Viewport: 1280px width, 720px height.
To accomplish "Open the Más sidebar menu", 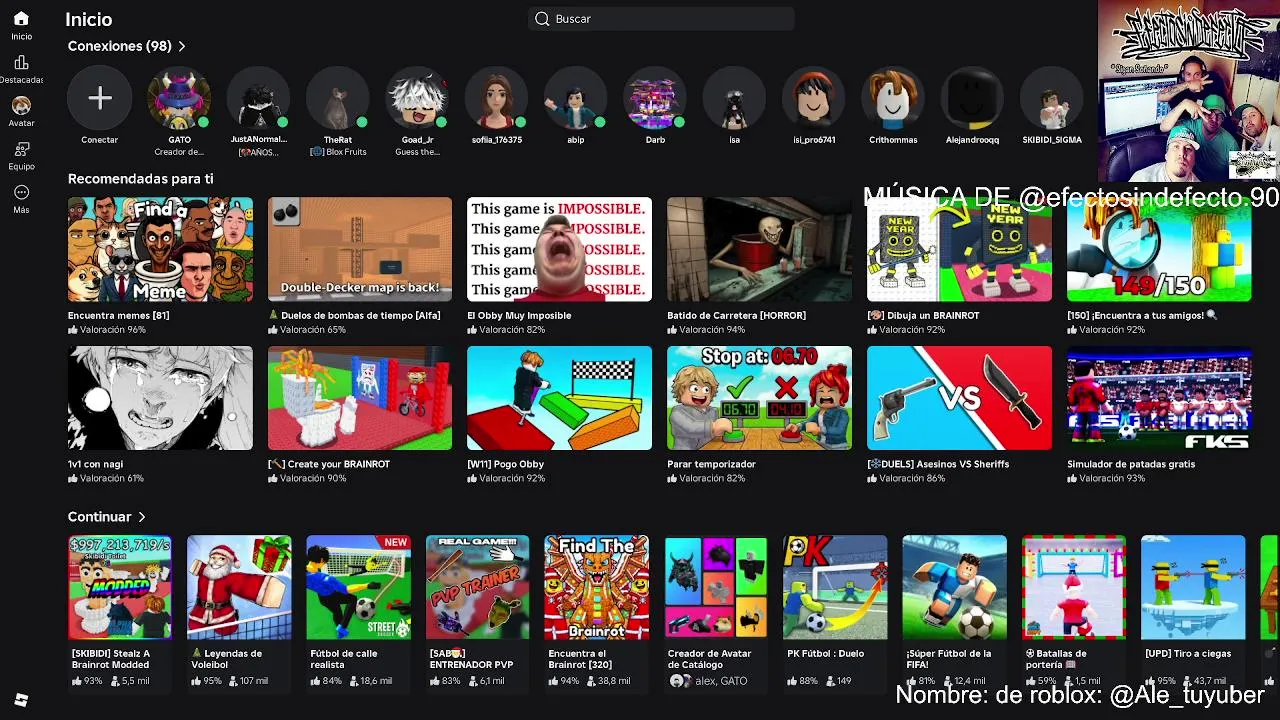I will point(21,192).
